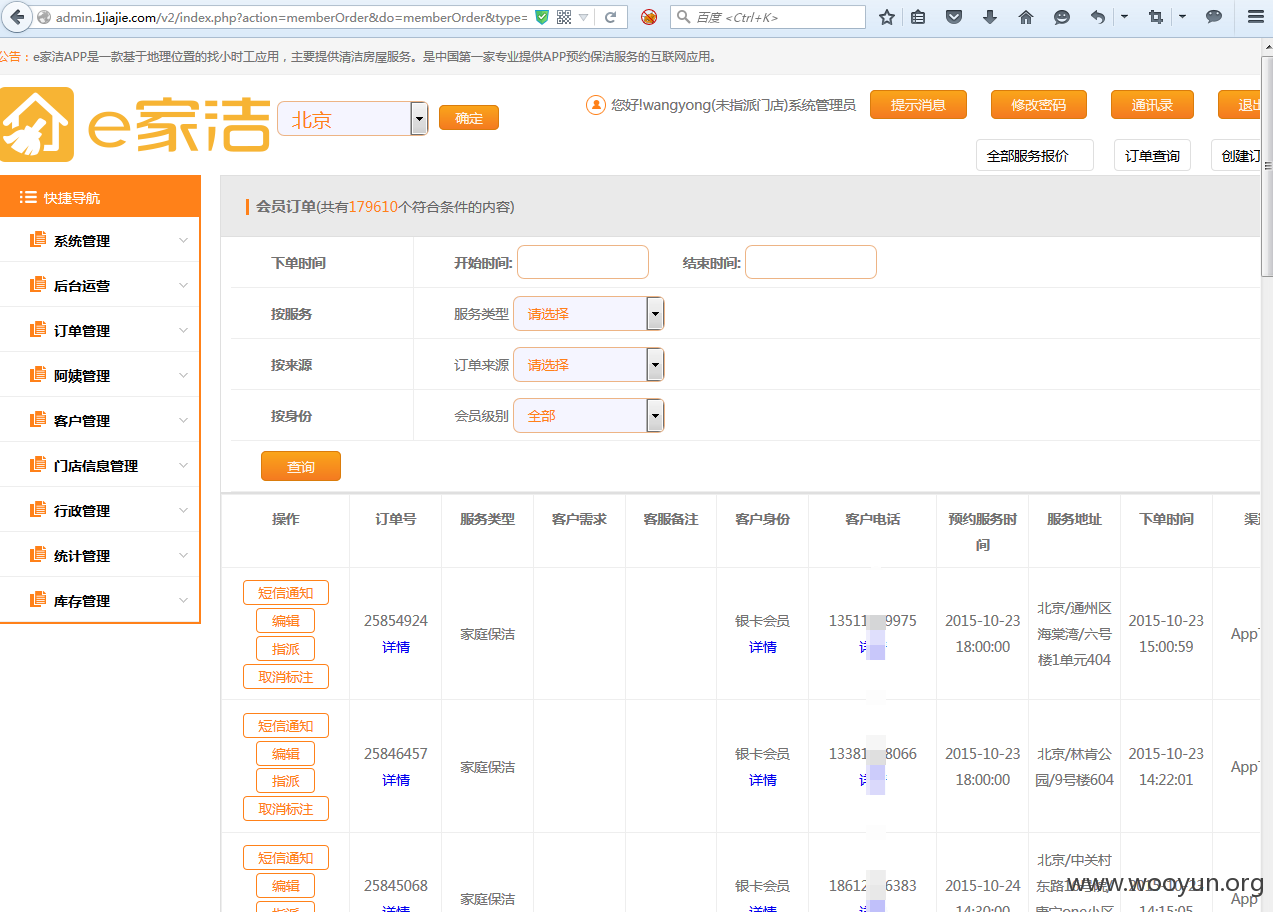Expand the 订单管理 menu
This screenshot has height=912, width=1273.
click(x=100, y=330)
